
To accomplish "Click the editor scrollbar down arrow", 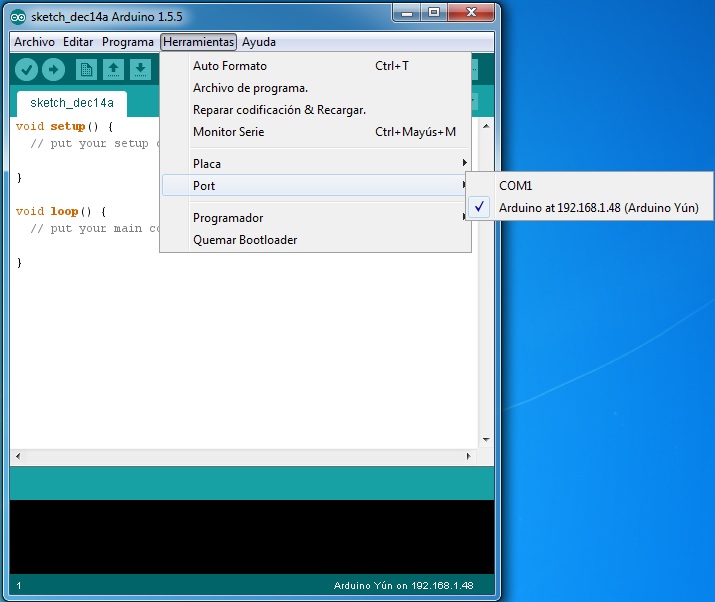I will (486, 440).
